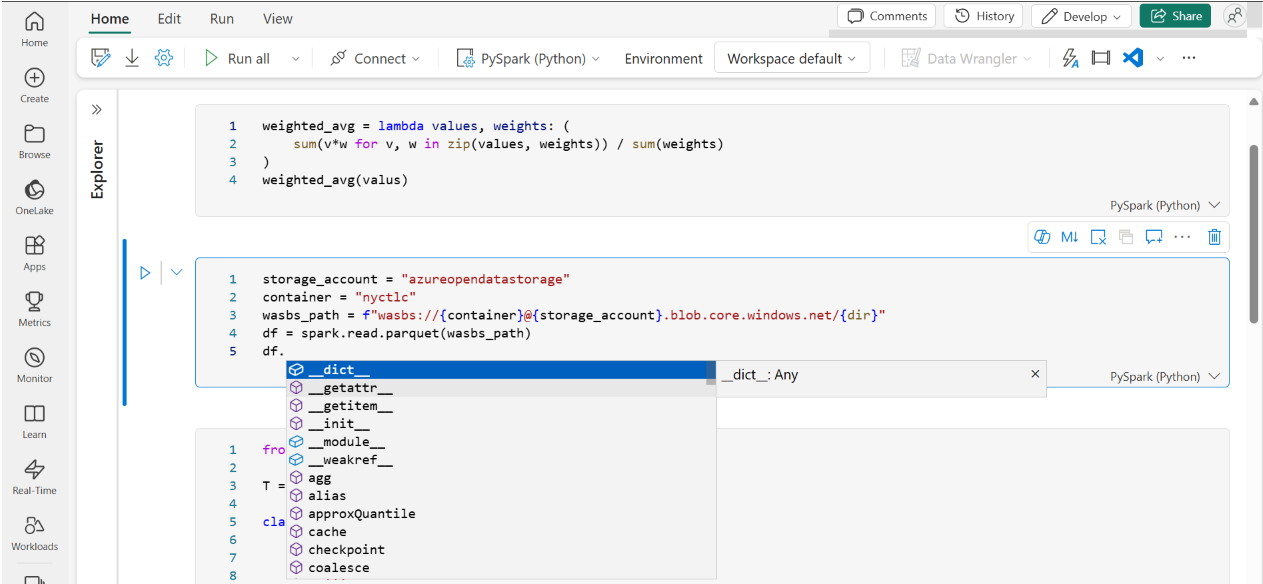Open the History button

(984, 16)
